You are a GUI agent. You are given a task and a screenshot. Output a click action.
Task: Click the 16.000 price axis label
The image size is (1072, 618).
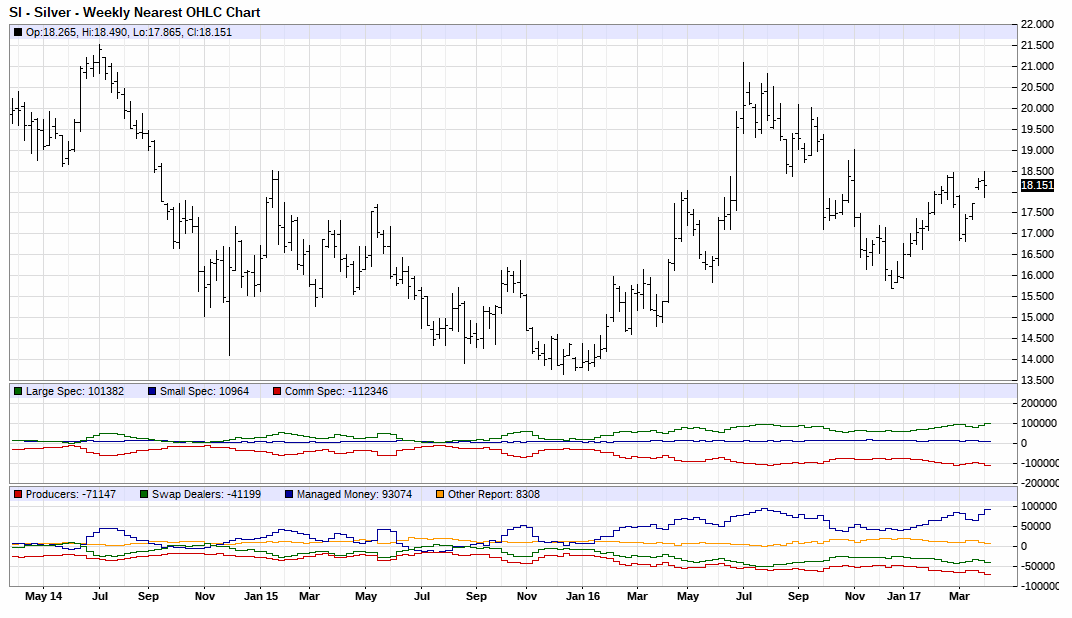(1037, 276)
